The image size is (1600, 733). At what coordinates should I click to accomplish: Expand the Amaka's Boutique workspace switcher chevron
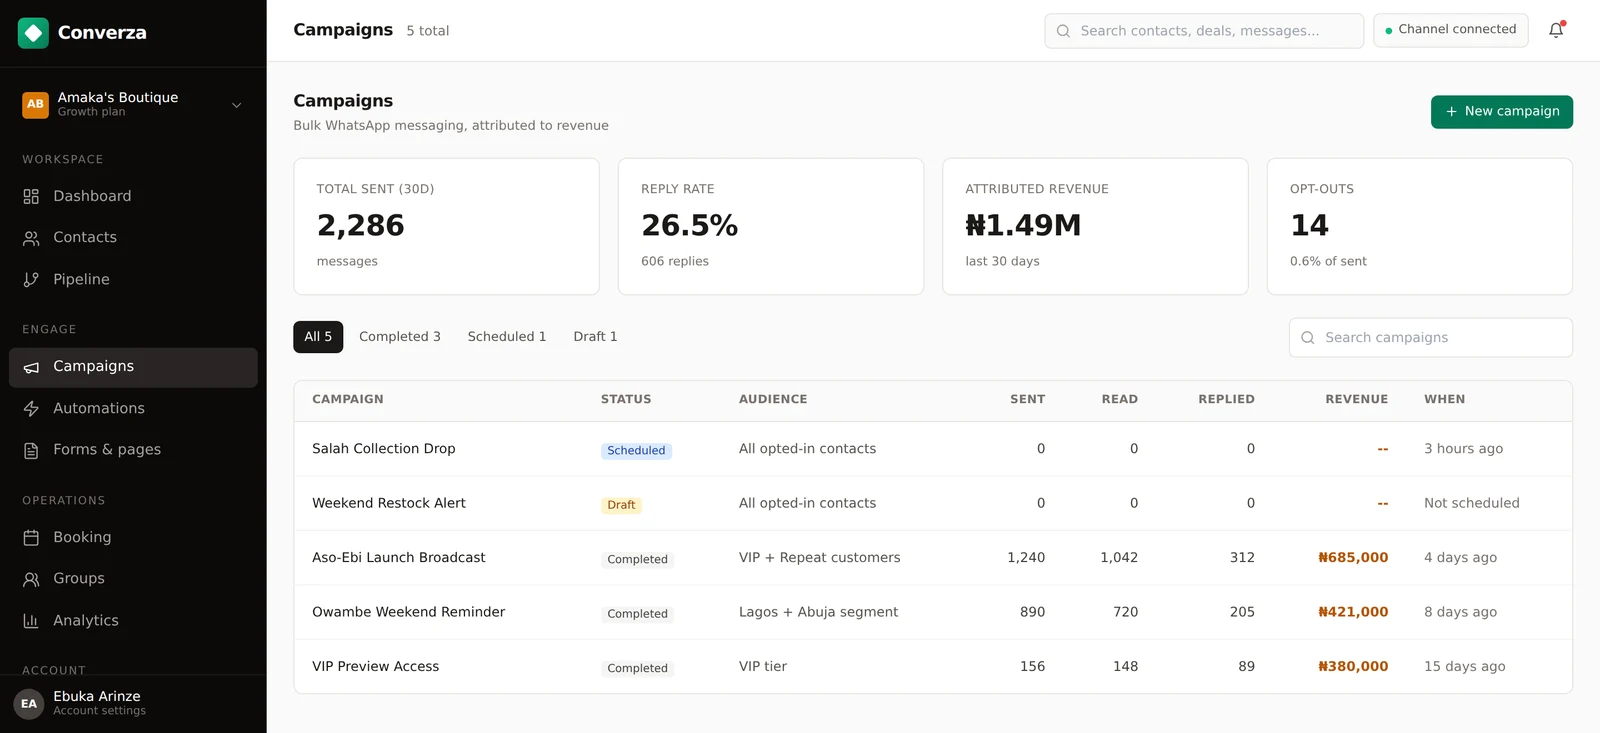237,105
